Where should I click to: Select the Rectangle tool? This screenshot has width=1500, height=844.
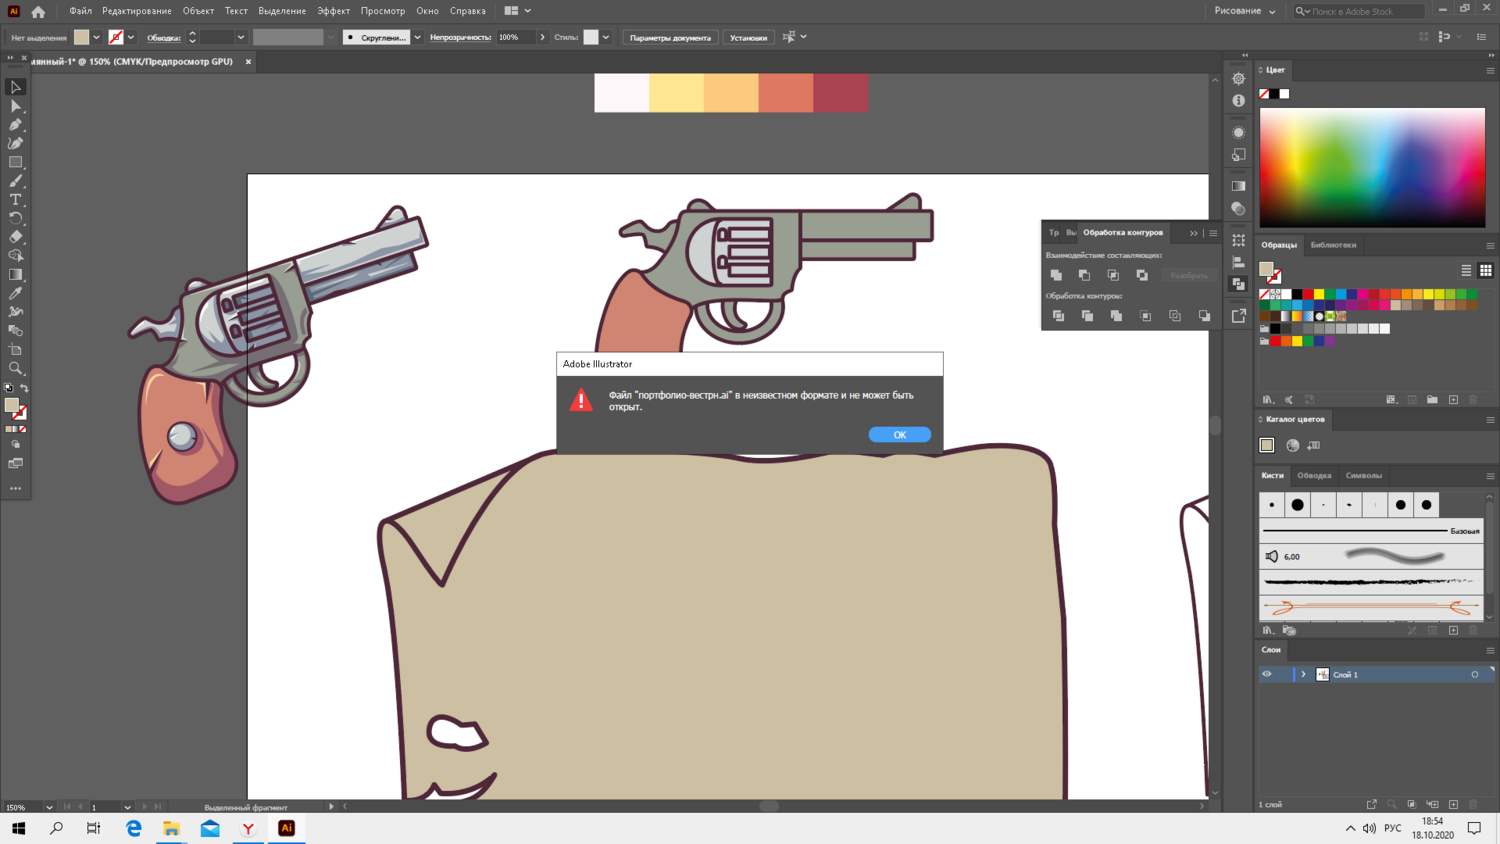(x=15, y=162)
